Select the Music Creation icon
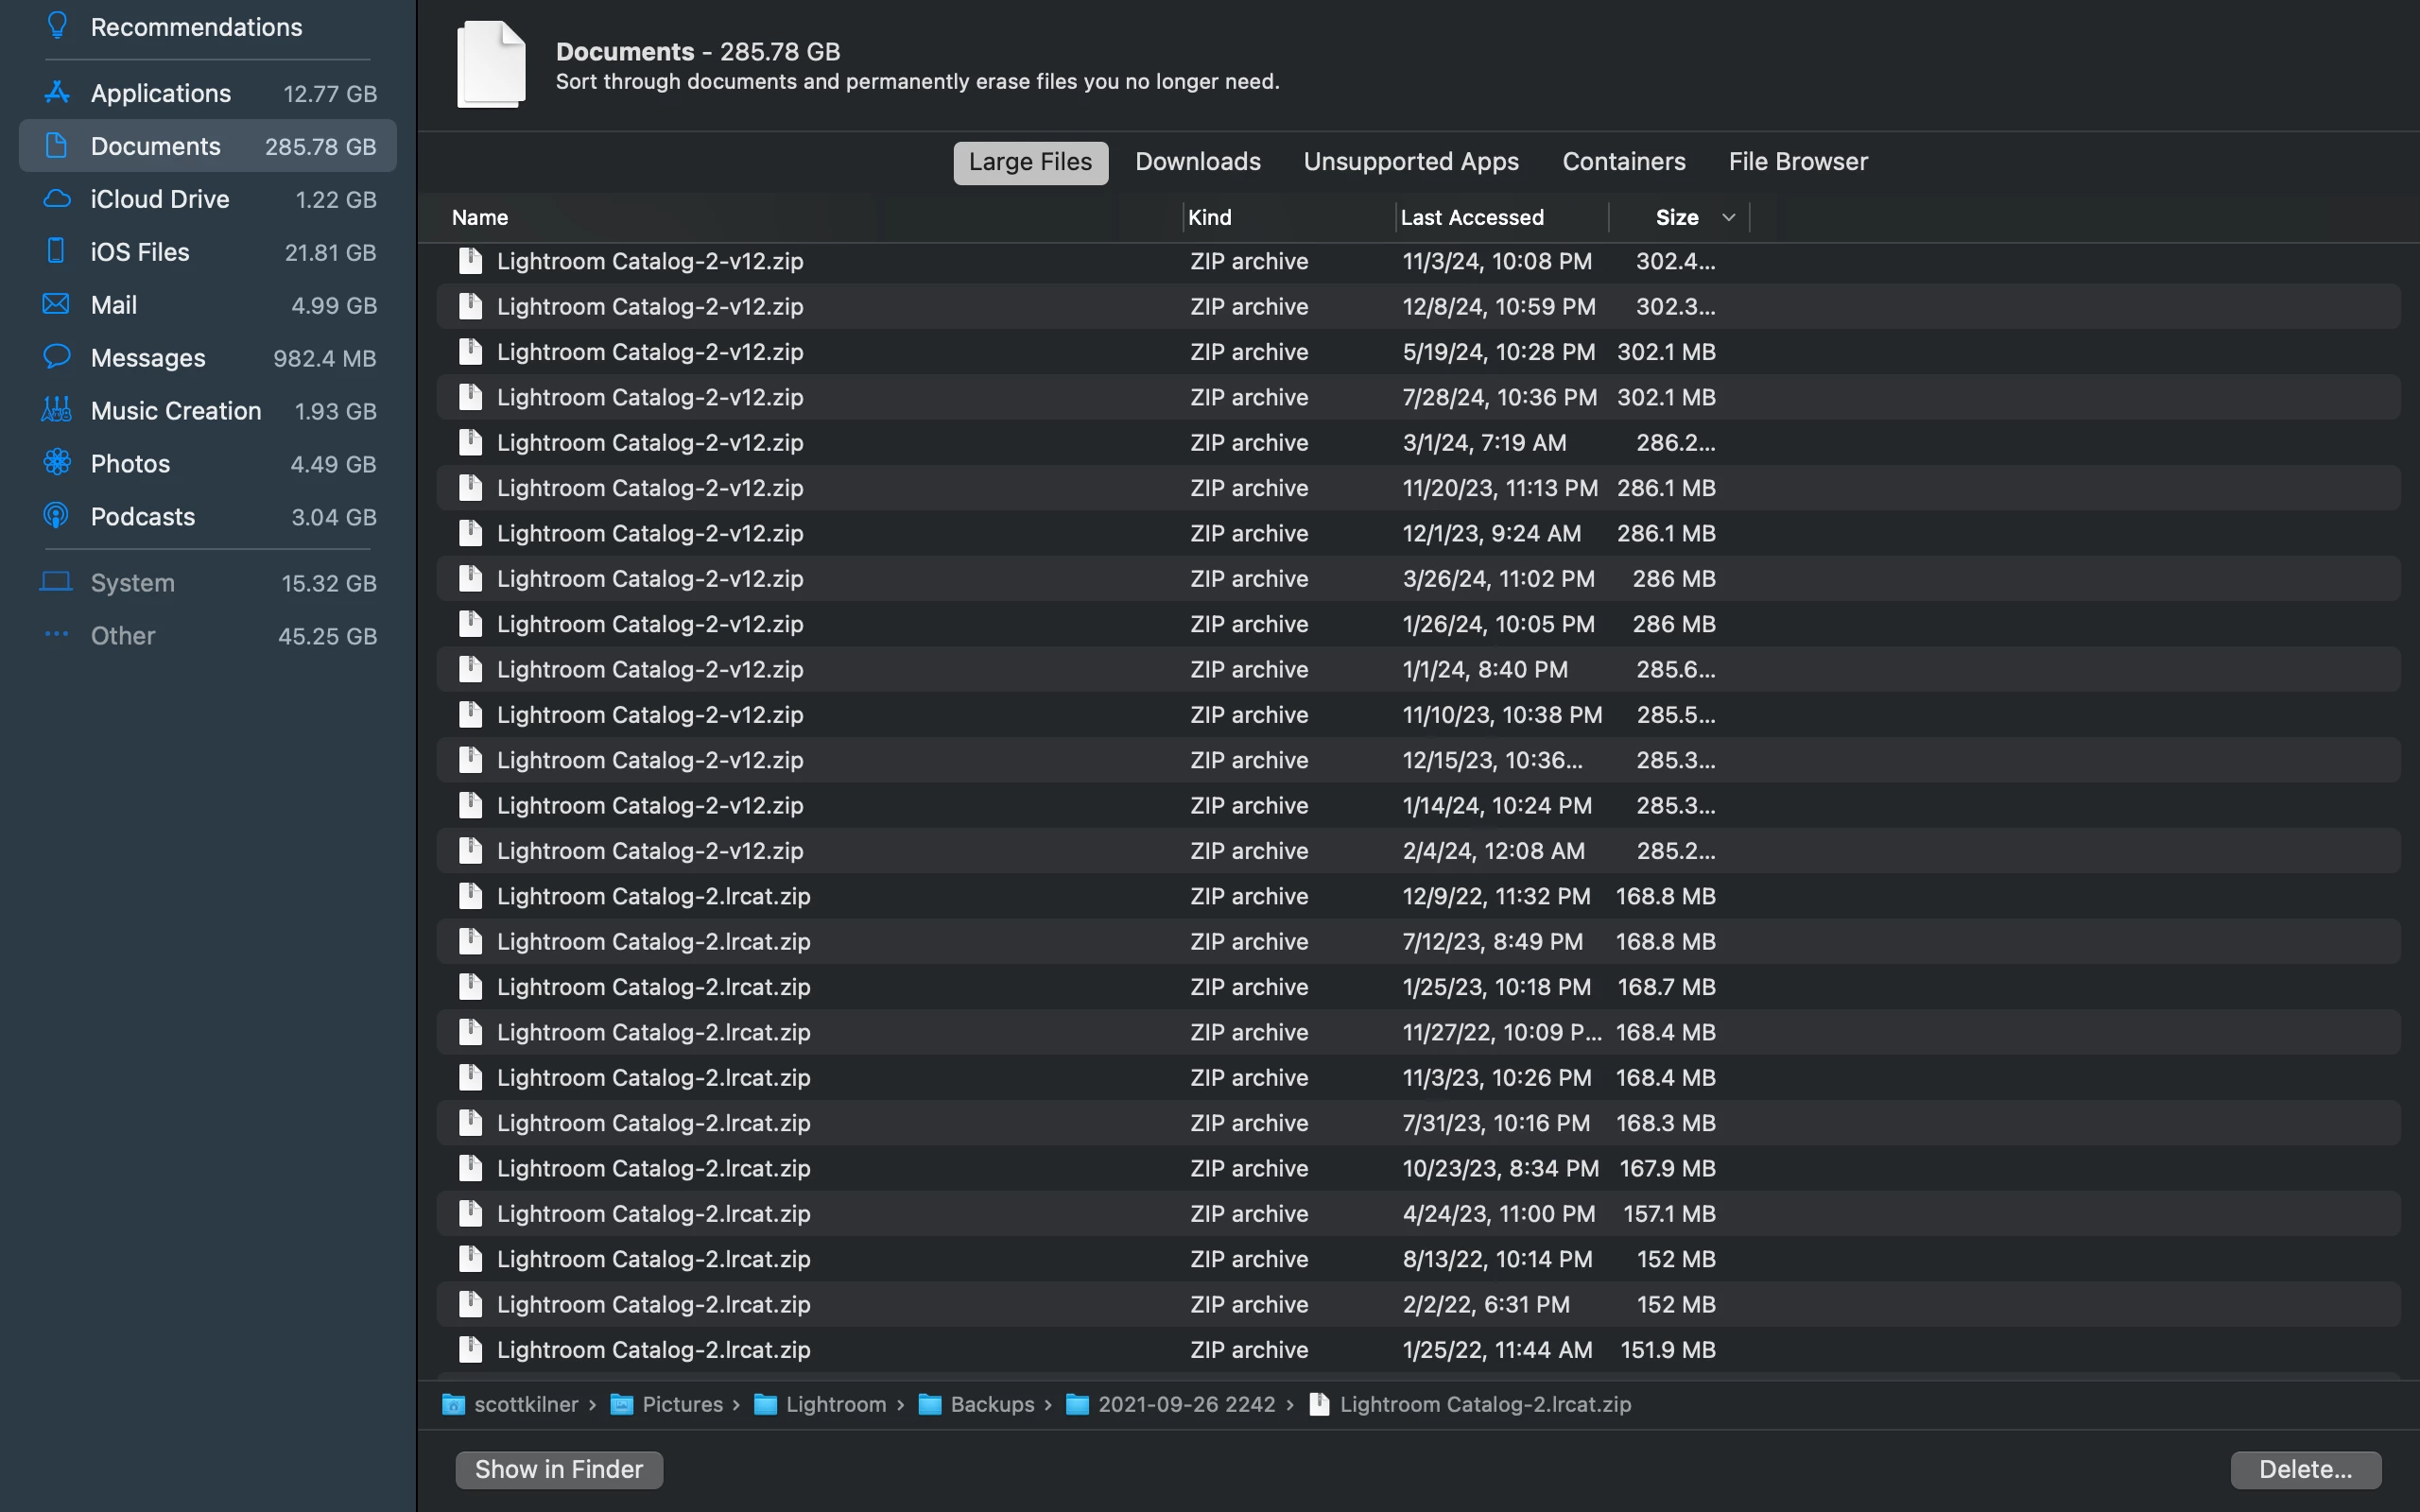Viewport: 2420px width, 1512px height. coord(57,410)
